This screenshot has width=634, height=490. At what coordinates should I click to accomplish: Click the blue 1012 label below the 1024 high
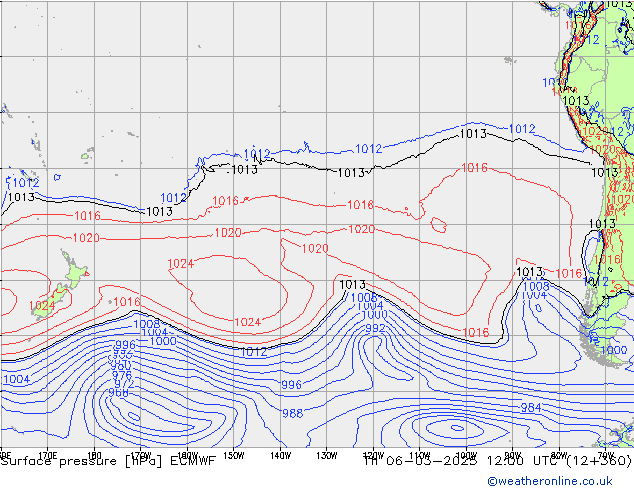click(254, 352)
